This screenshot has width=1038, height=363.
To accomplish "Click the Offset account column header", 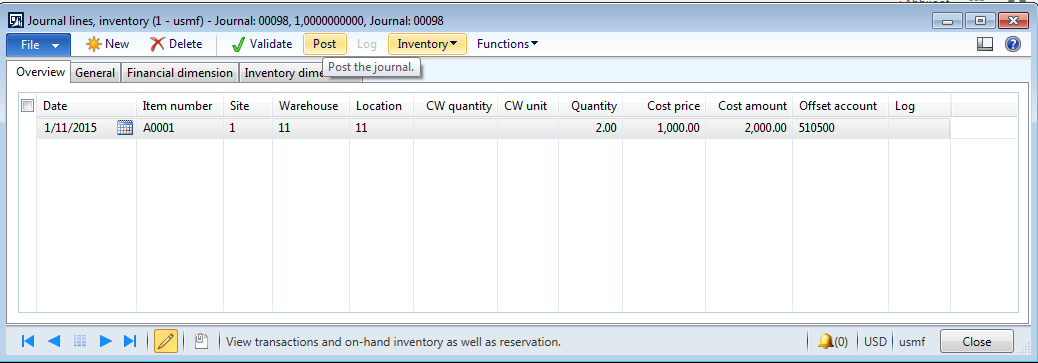I will 840,106.
